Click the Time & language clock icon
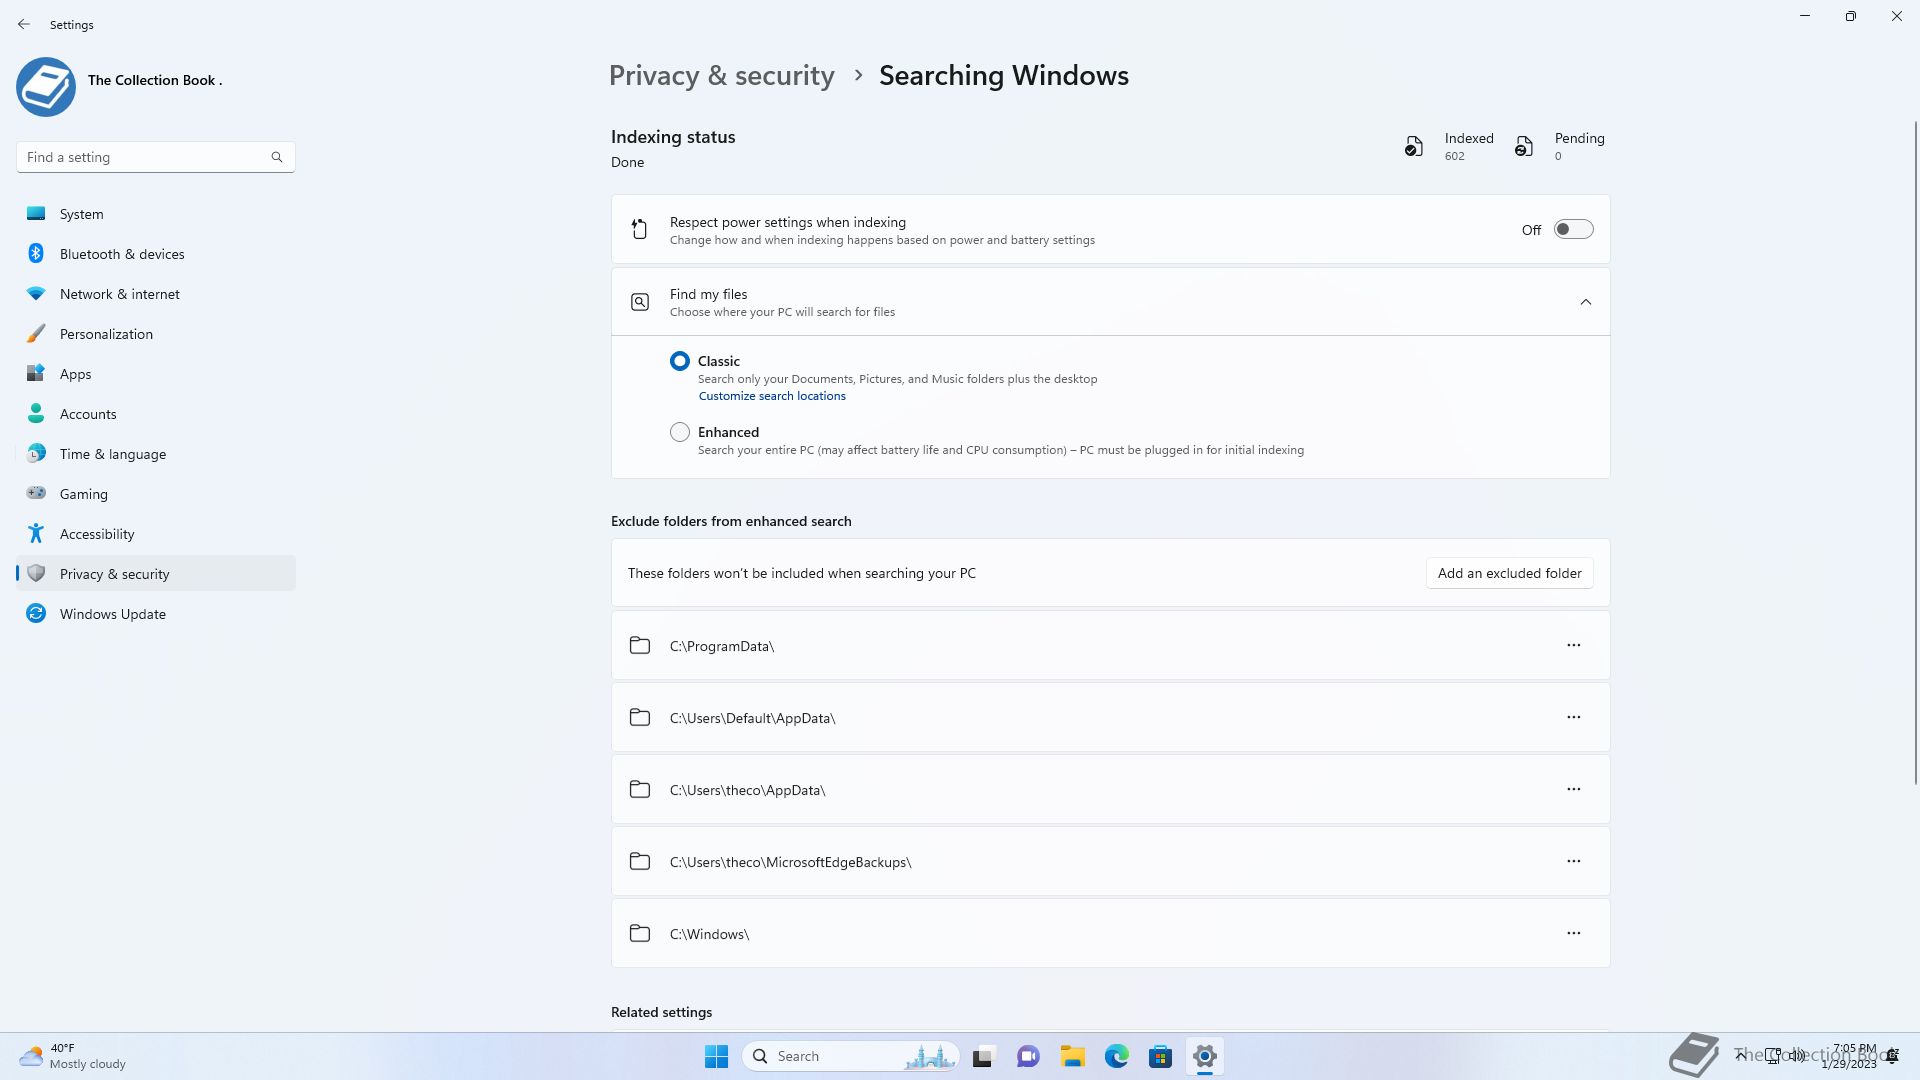The image size is (1920, 1080). pyautogui.click(x=36, y=454)
